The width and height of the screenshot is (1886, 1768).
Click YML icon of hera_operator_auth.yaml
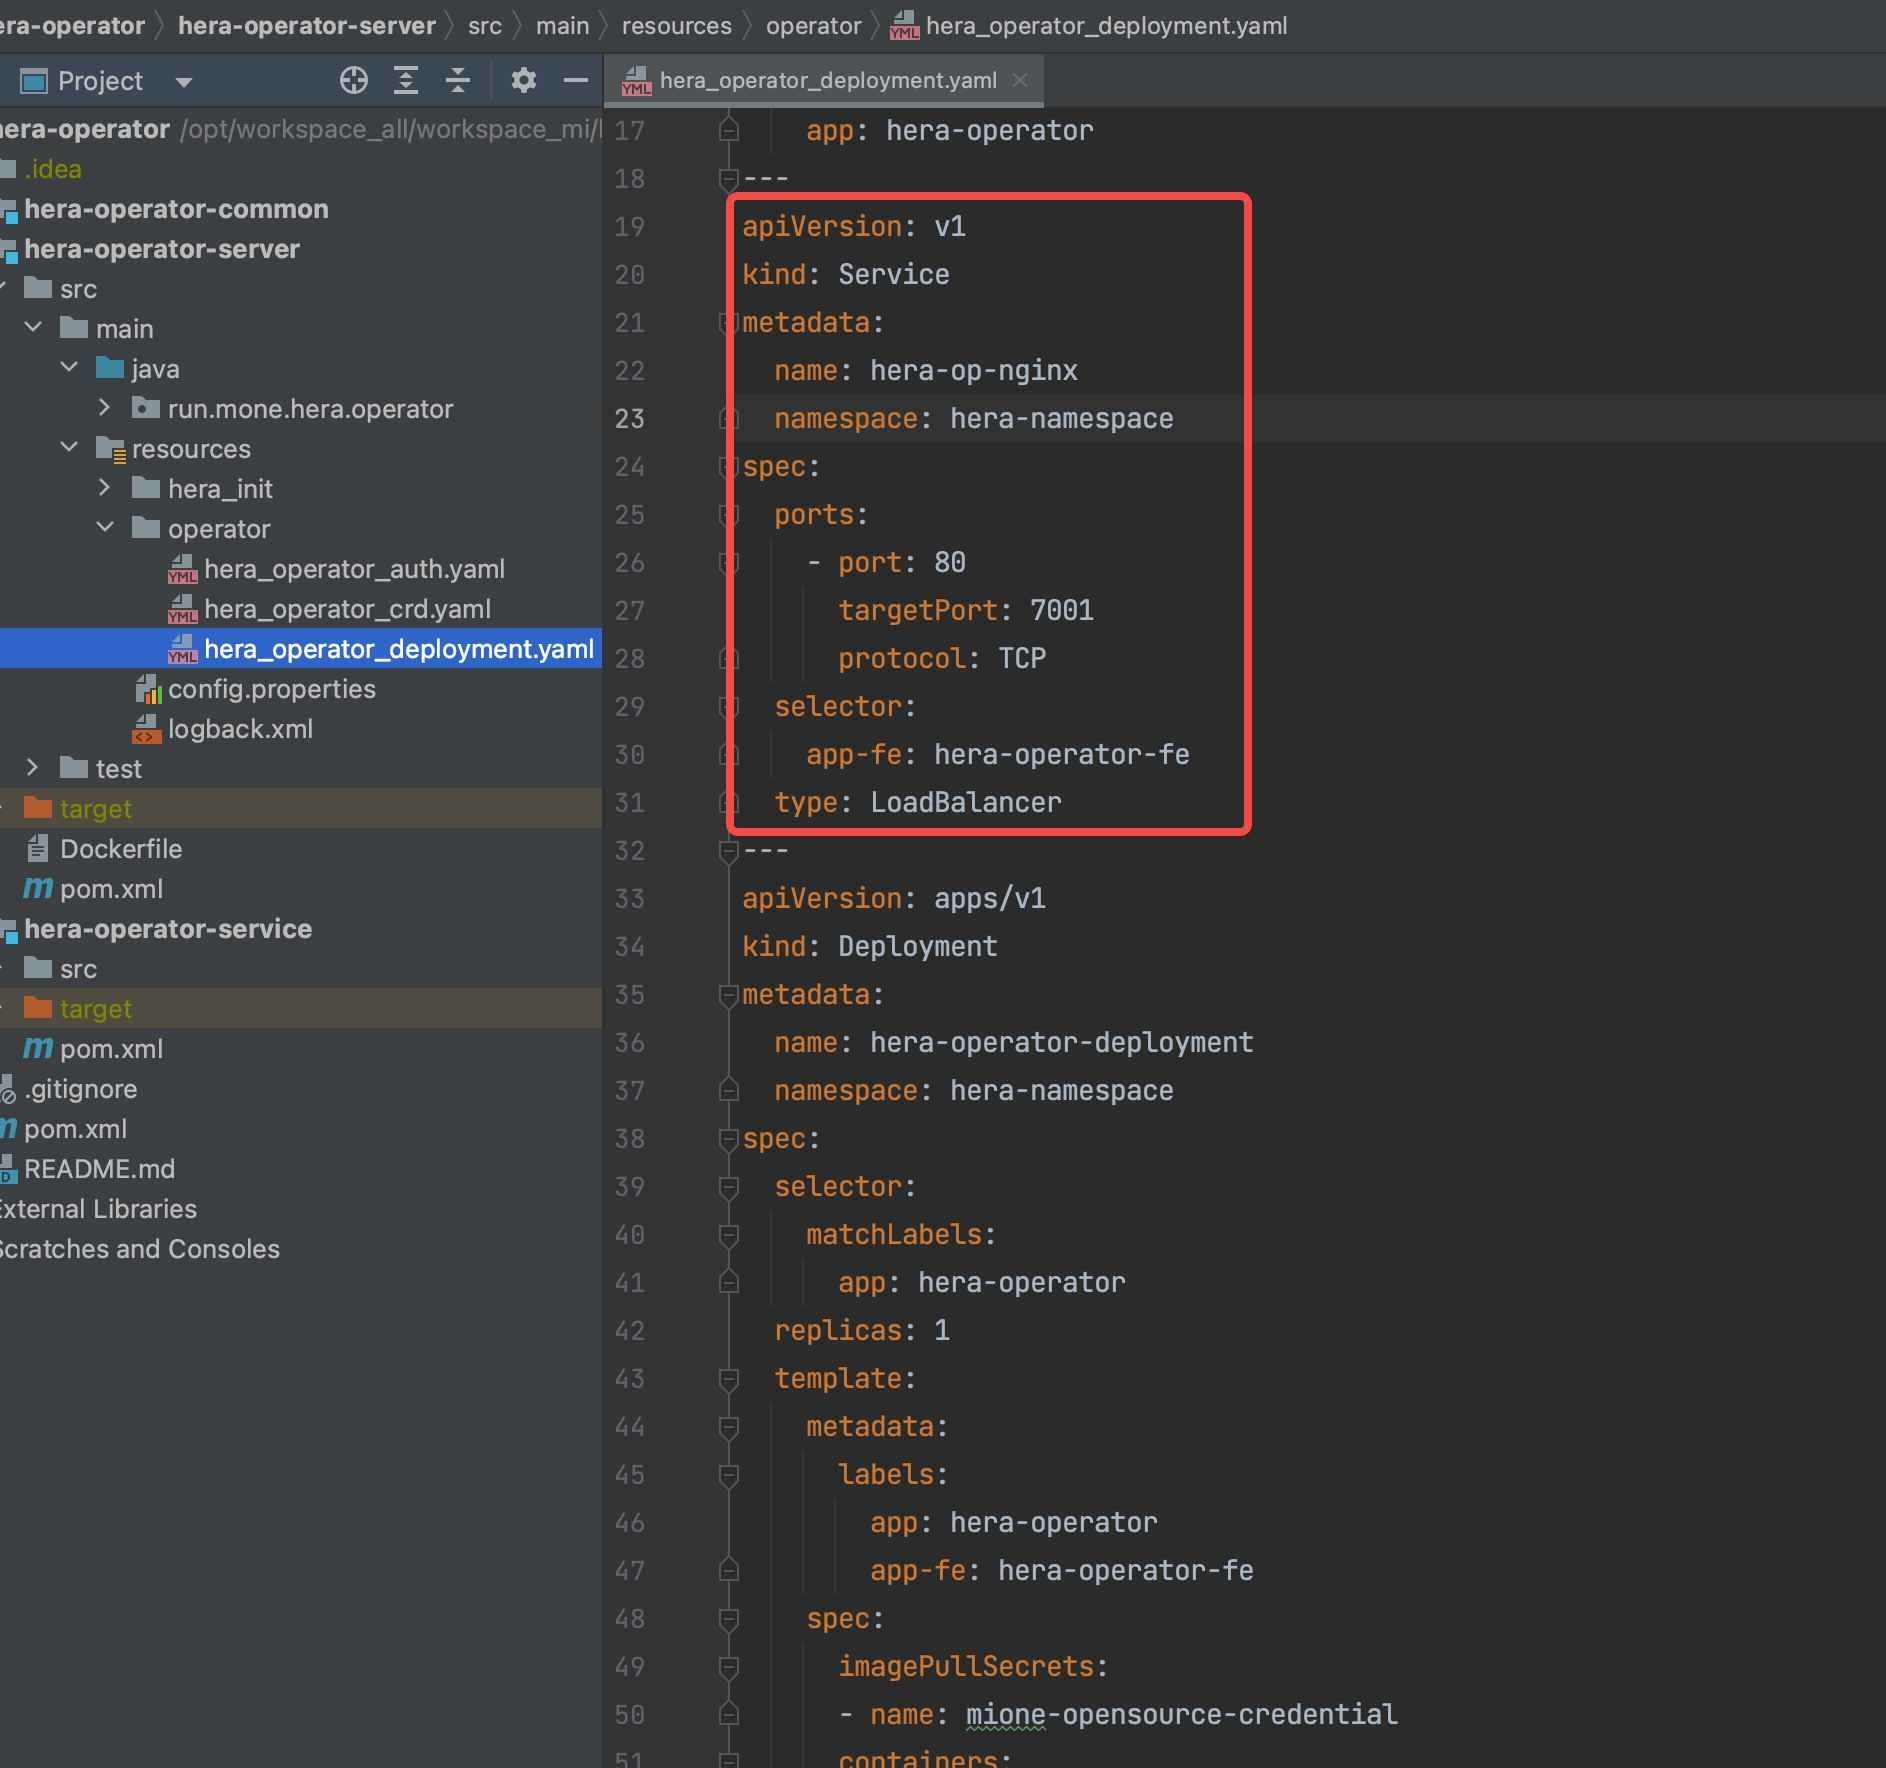[182, 569]
